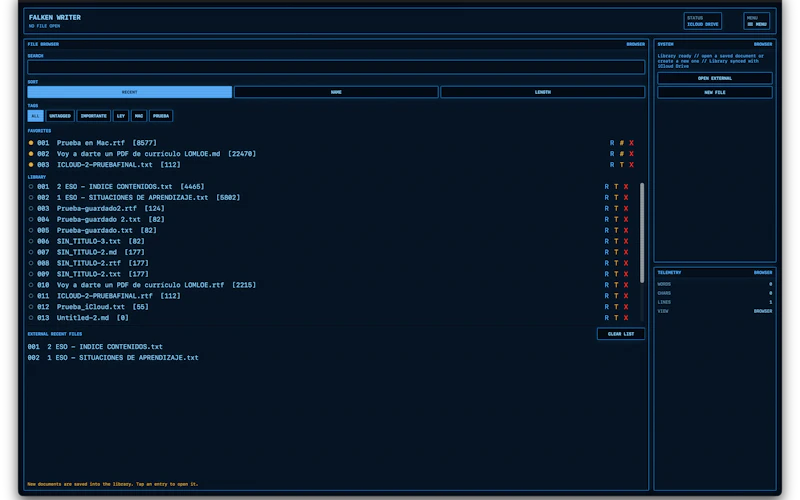Toggle favorite circle for Untitled-2.md
Screen dimensions: 800x500
pyautogui.click(x=31, y=318)
